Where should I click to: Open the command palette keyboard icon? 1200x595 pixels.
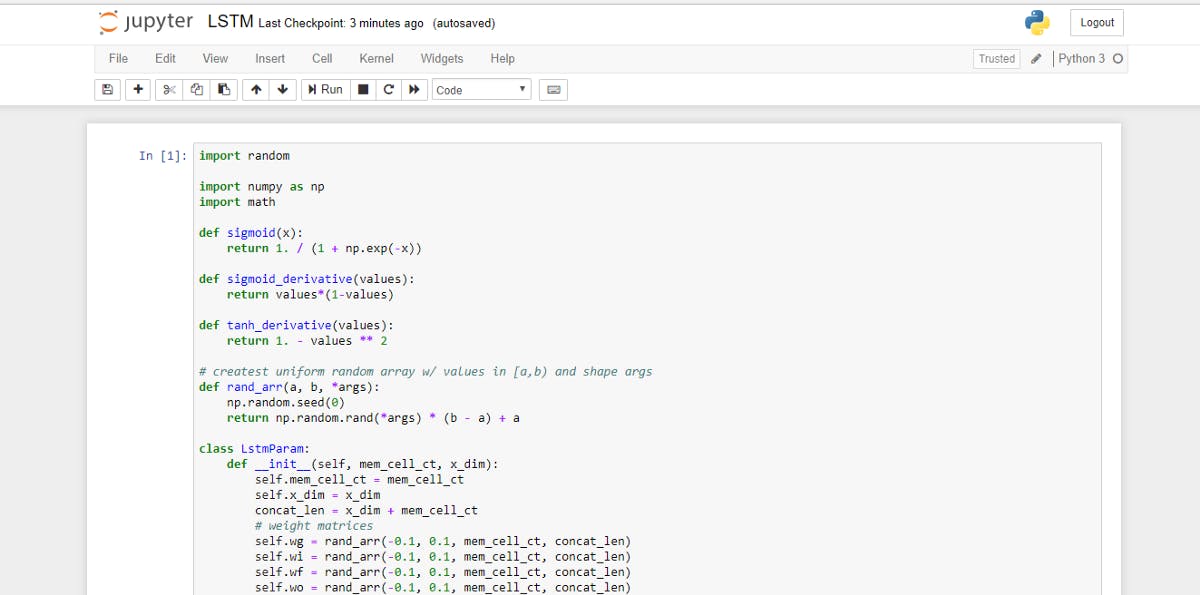(x=554, y=90)
